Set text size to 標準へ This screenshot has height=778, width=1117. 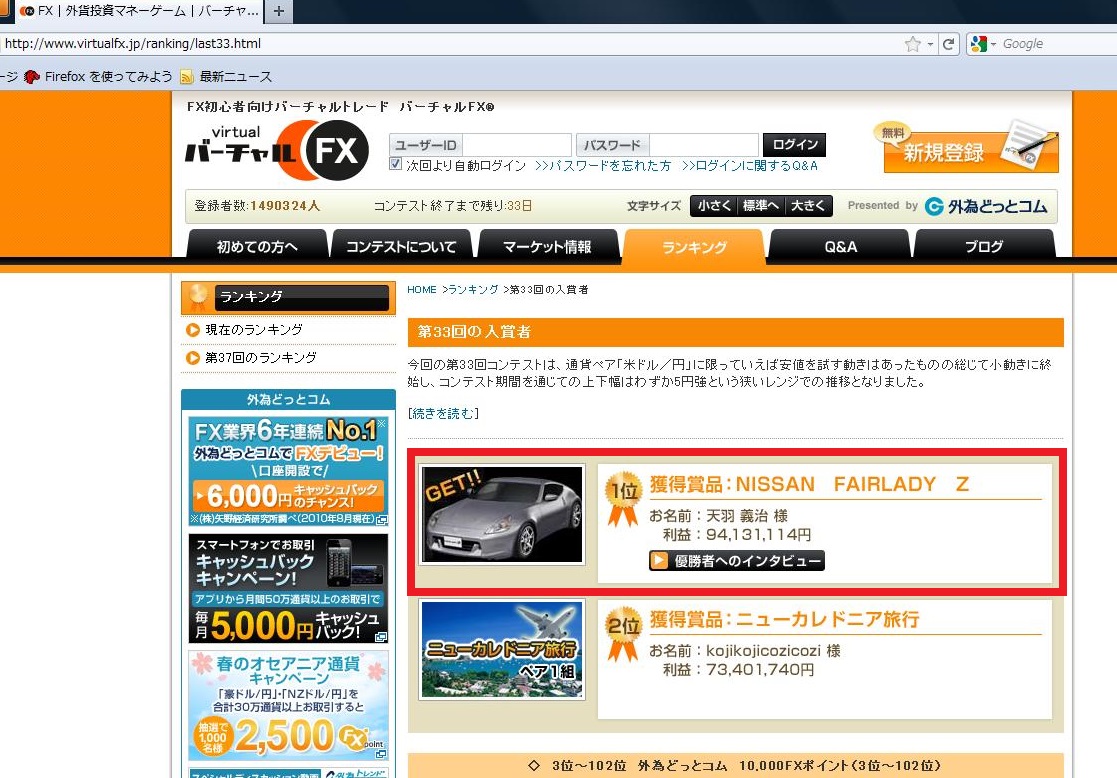(760, 206)
